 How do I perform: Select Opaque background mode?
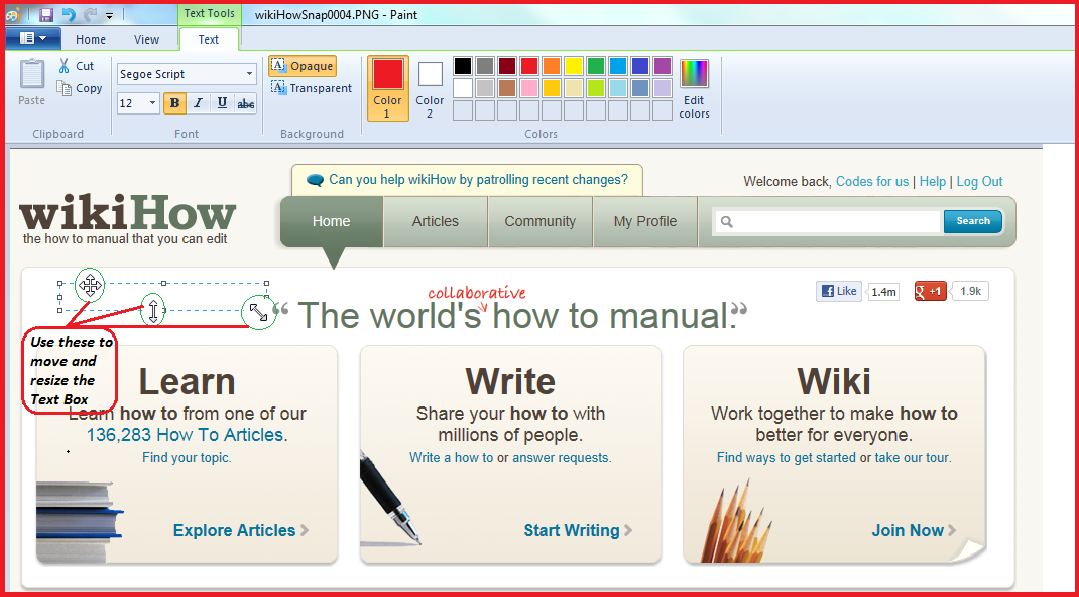(x=302, y=66)
